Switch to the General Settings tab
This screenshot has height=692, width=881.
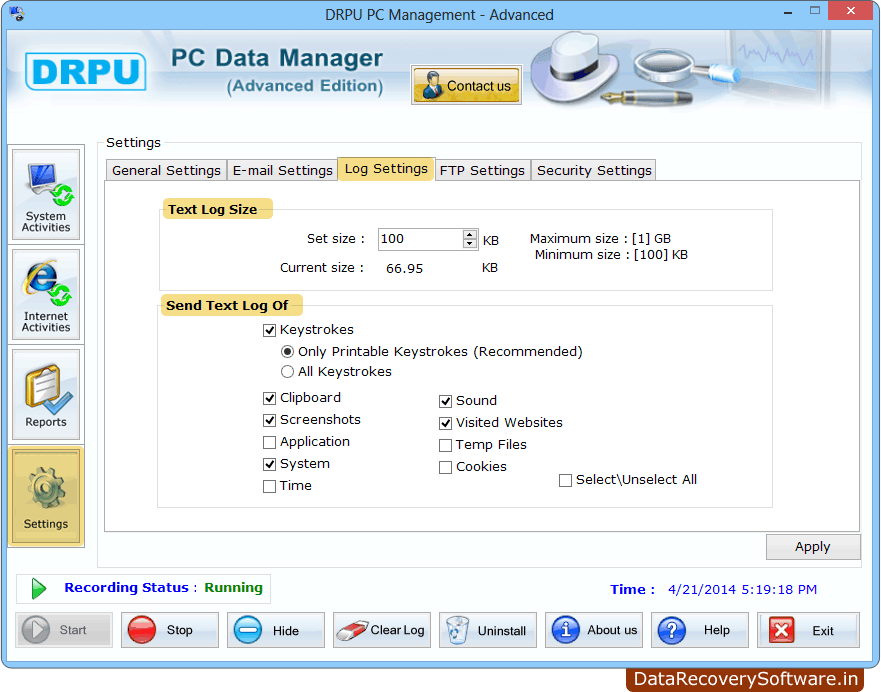click(166, 170)
